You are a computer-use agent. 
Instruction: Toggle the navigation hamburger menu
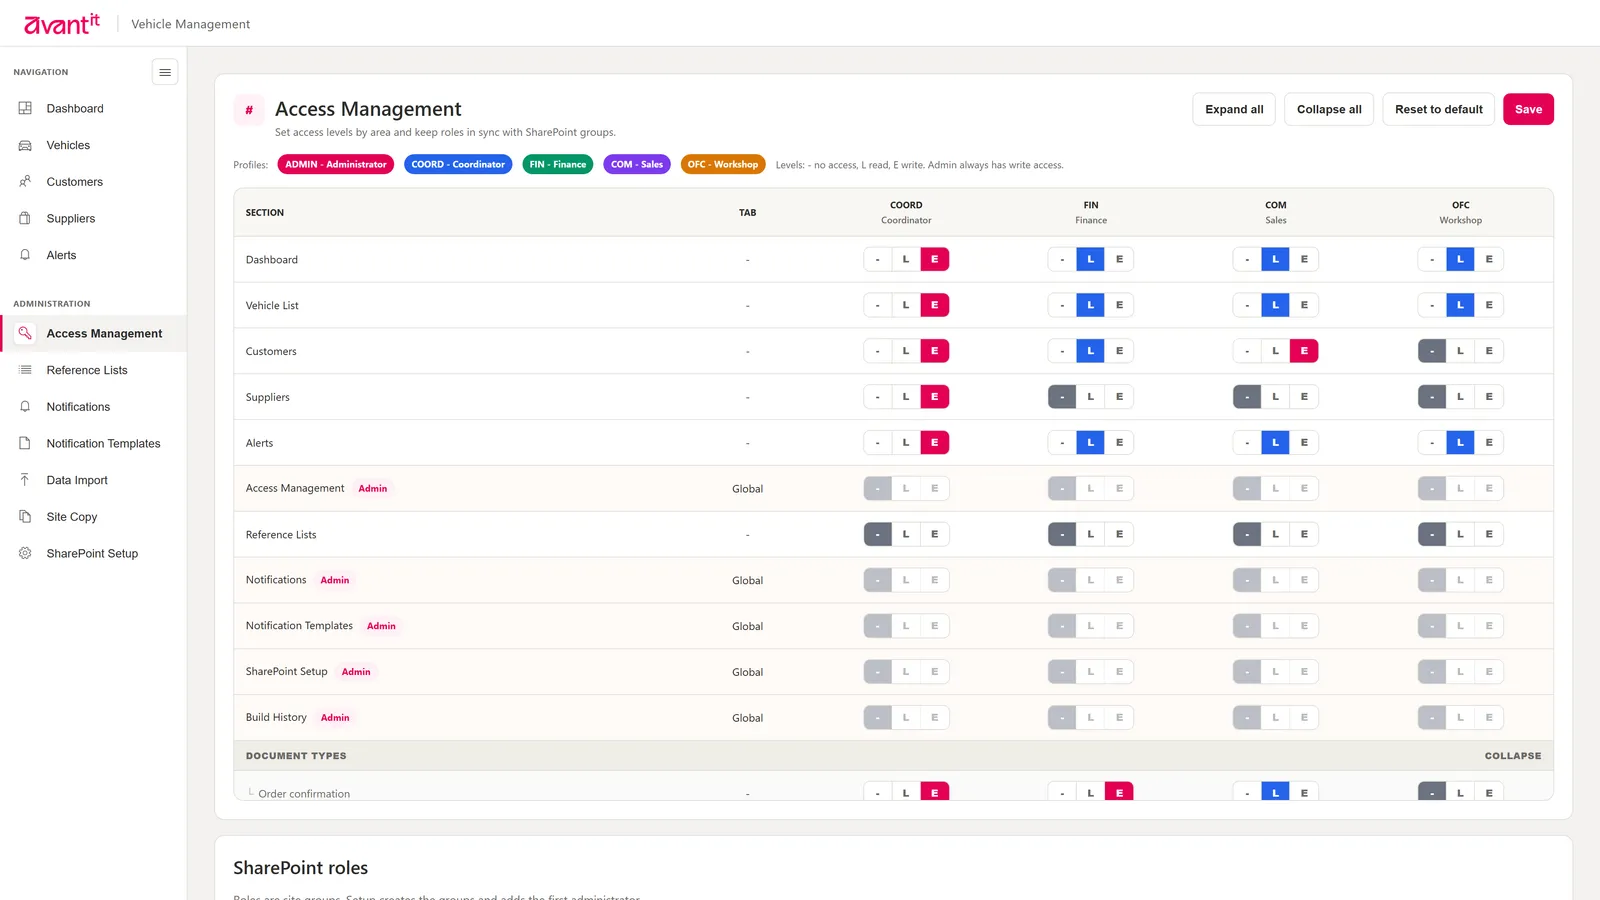coord(165,72)
